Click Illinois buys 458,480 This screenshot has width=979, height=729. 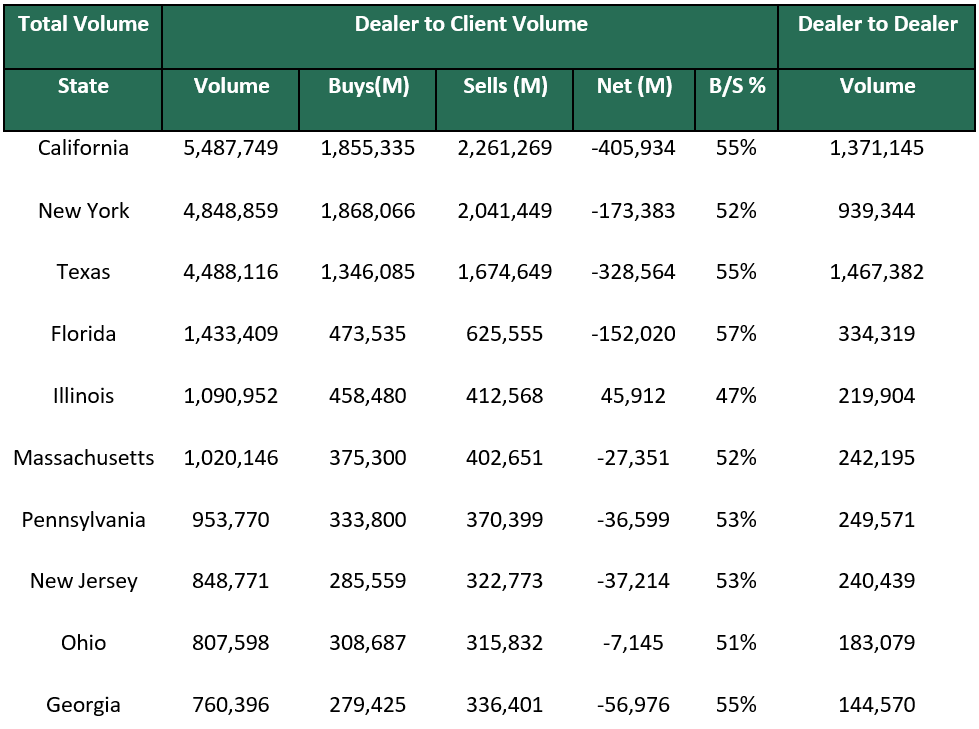point(368,396)
